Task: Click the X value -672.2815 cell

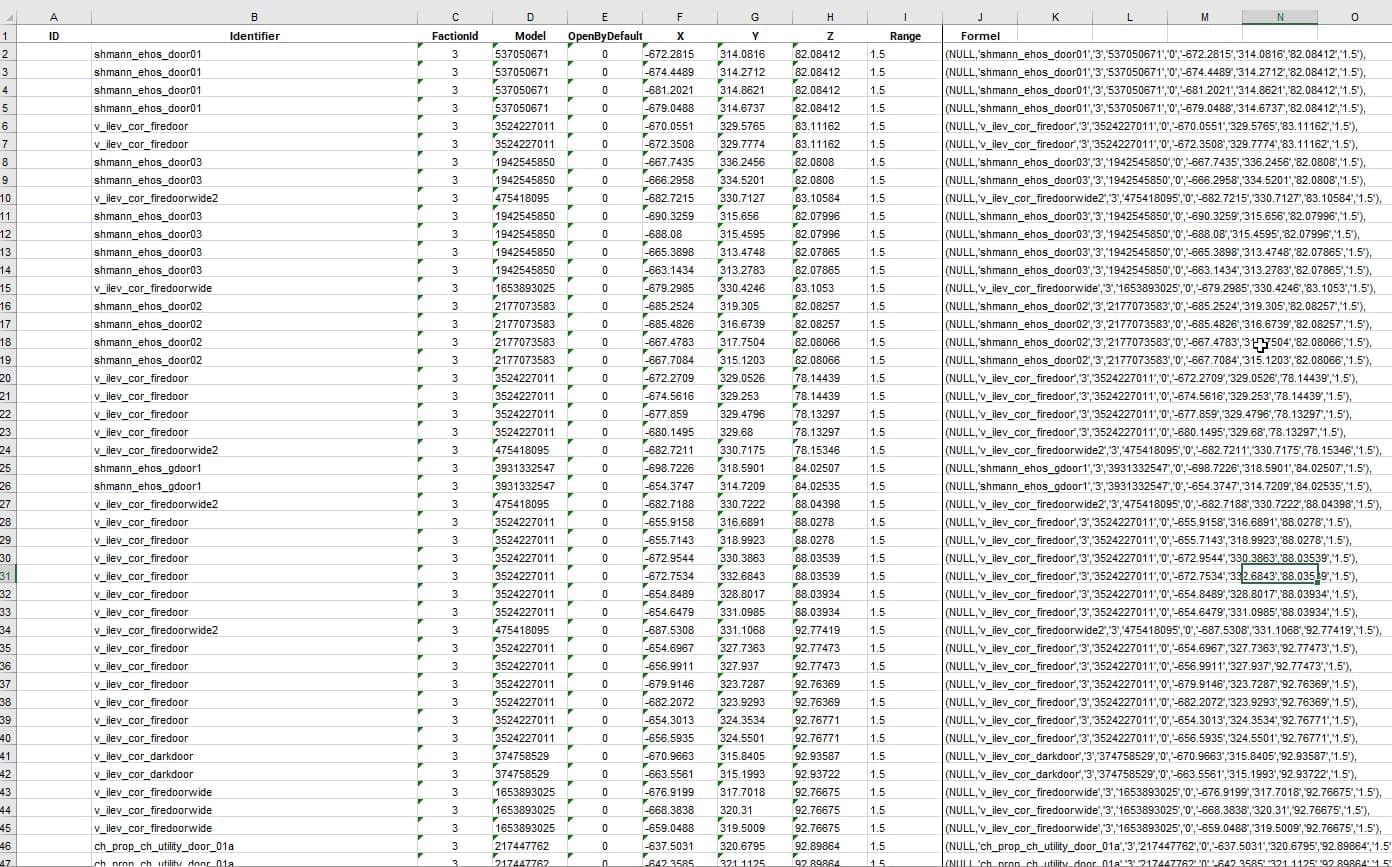Action: tap(679, 54)
